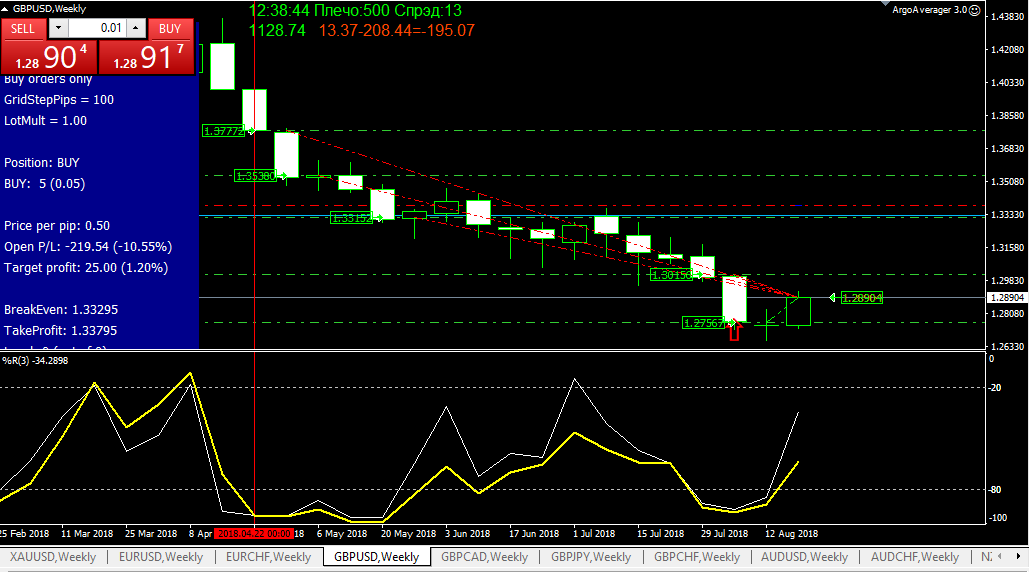The height and width of the screenshot is (572, 1029).
Task: Click the 1.33330 price axis value
Action: 1007,214
